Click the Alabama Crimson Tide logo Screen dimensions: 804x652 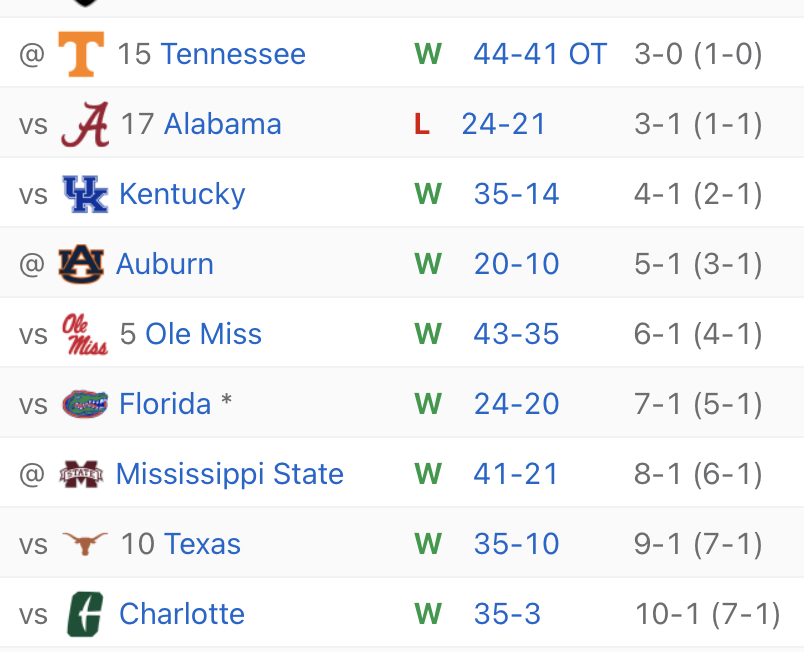click(85, 124)
